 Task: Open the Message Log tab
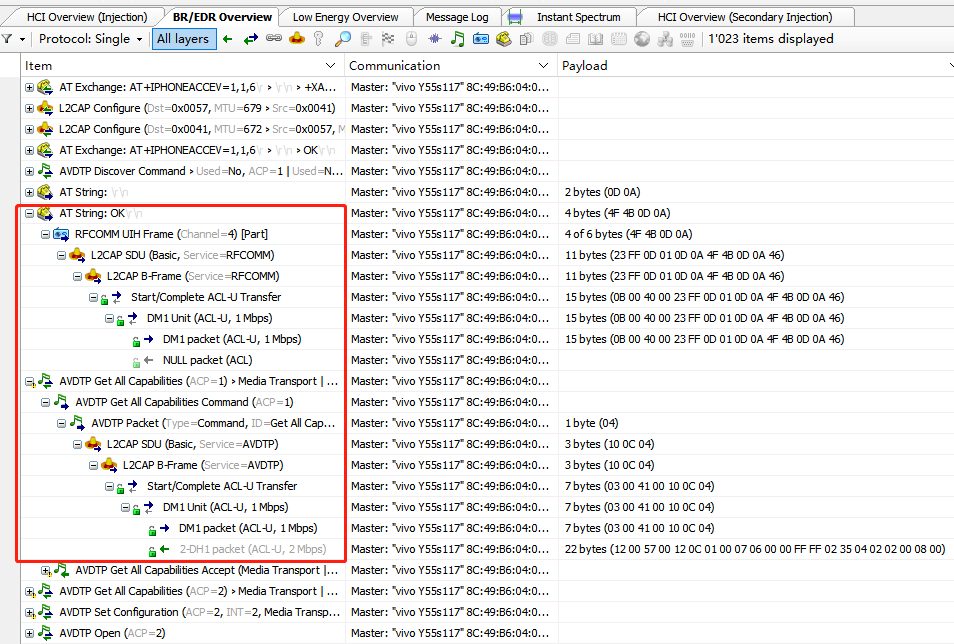click(457, 17)
